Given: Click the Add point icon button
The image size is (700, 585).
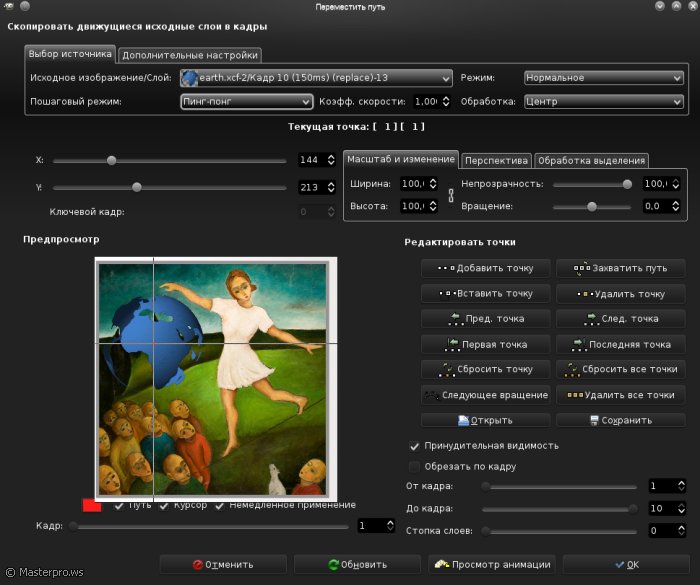Looking at the screenshot, I should coord(446,268).
